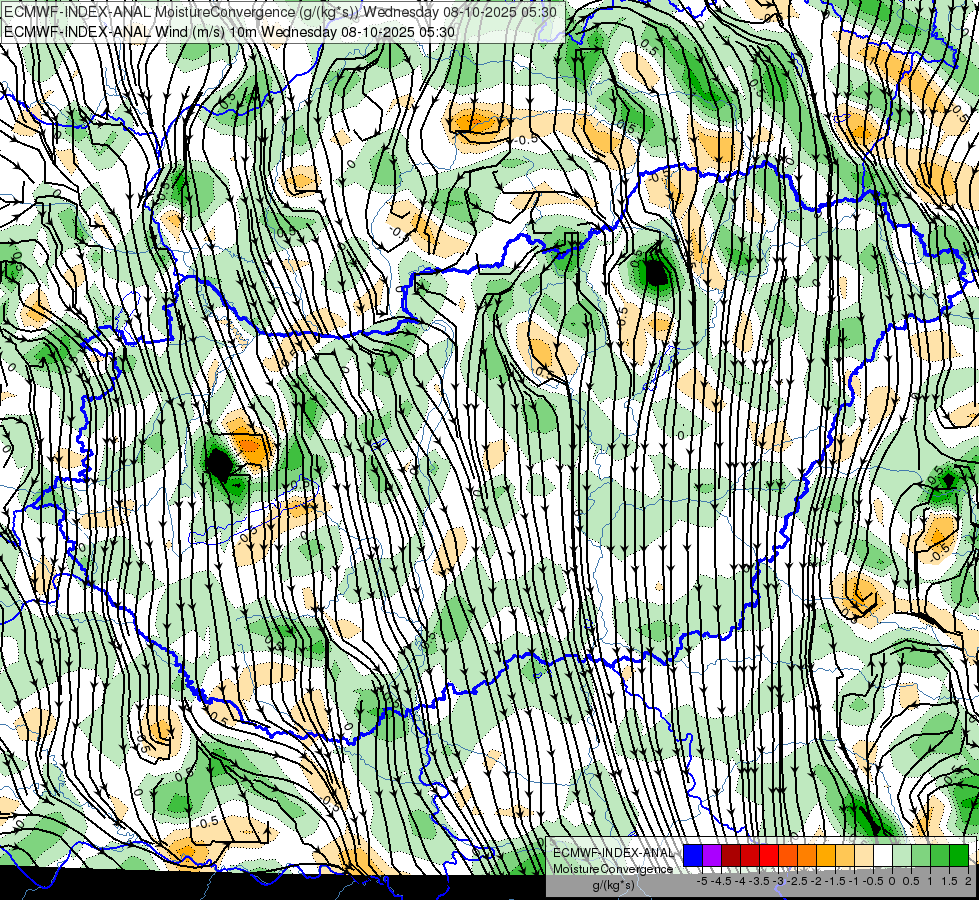Click the -4.5 legend tick value
Viewport: 979px width, 900px height.
[722, 881]
